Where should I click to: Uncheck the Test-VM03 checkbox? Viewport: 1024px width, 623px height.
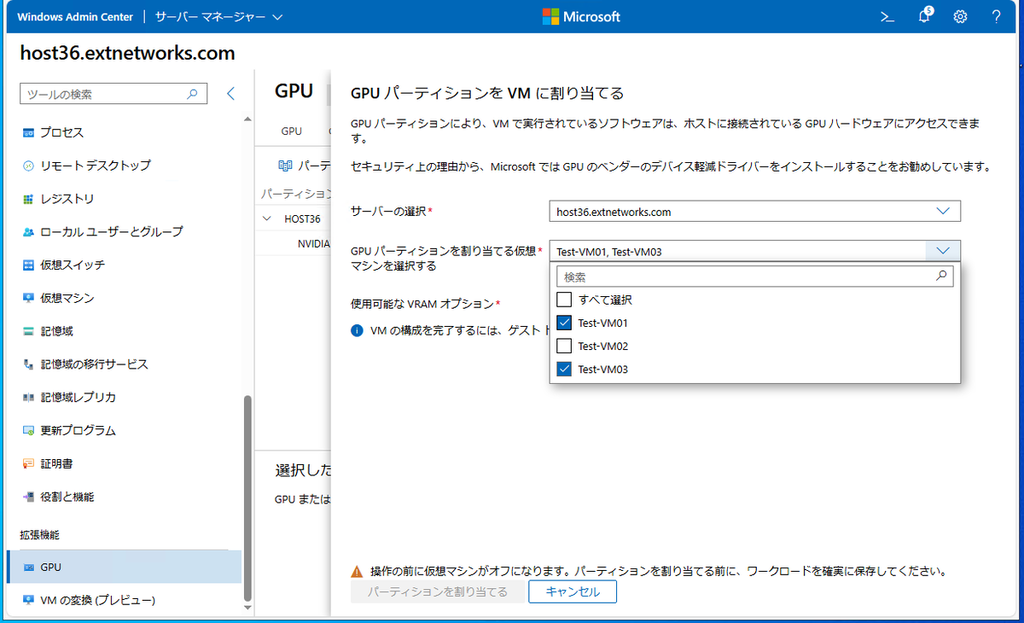(564, 369)
